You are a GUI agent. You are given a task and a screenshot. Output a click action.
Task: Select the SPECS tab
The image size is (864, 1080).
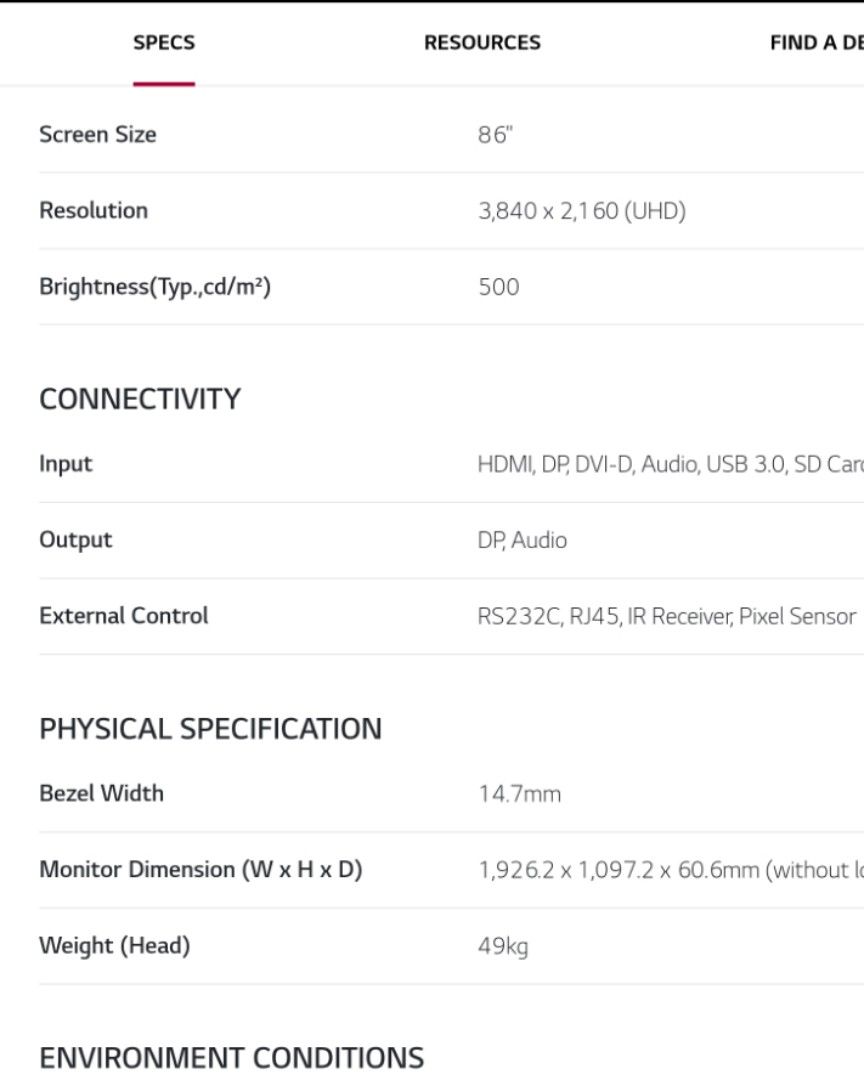(x=163, y=42)
